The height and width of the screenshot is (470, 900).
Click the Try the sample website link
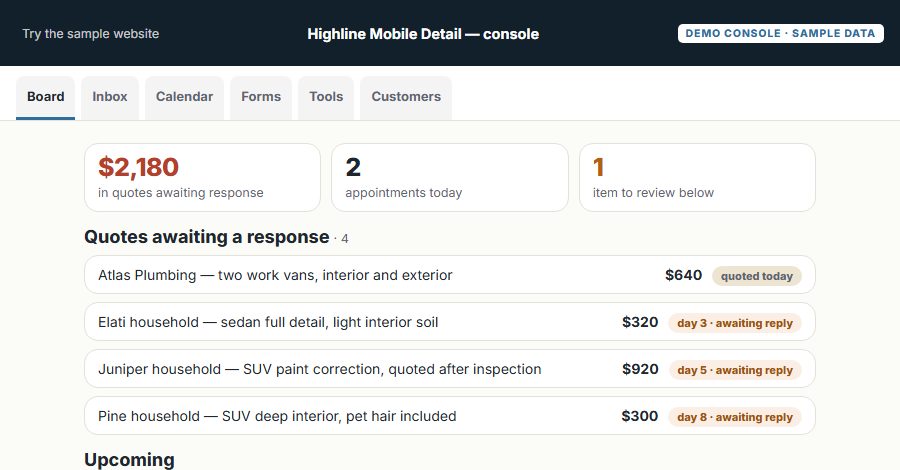pos(91,34)
